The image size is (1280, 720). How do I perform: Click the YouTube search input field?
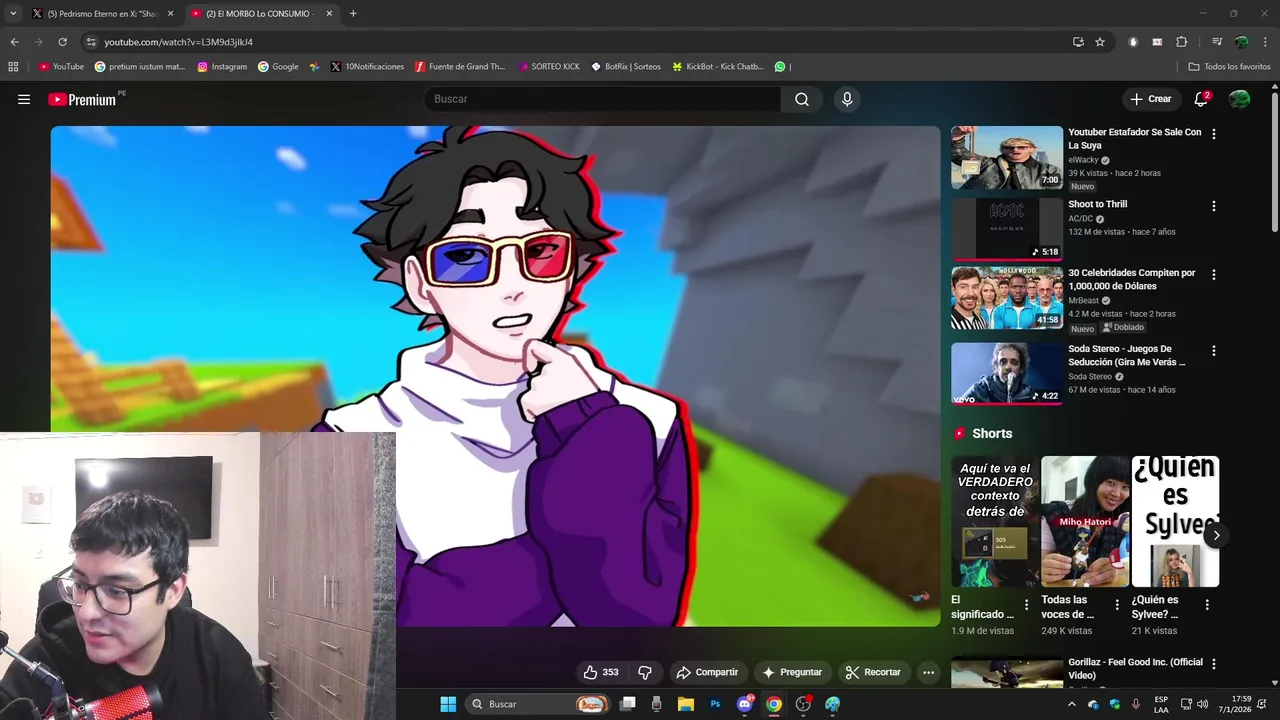(603, 99)
